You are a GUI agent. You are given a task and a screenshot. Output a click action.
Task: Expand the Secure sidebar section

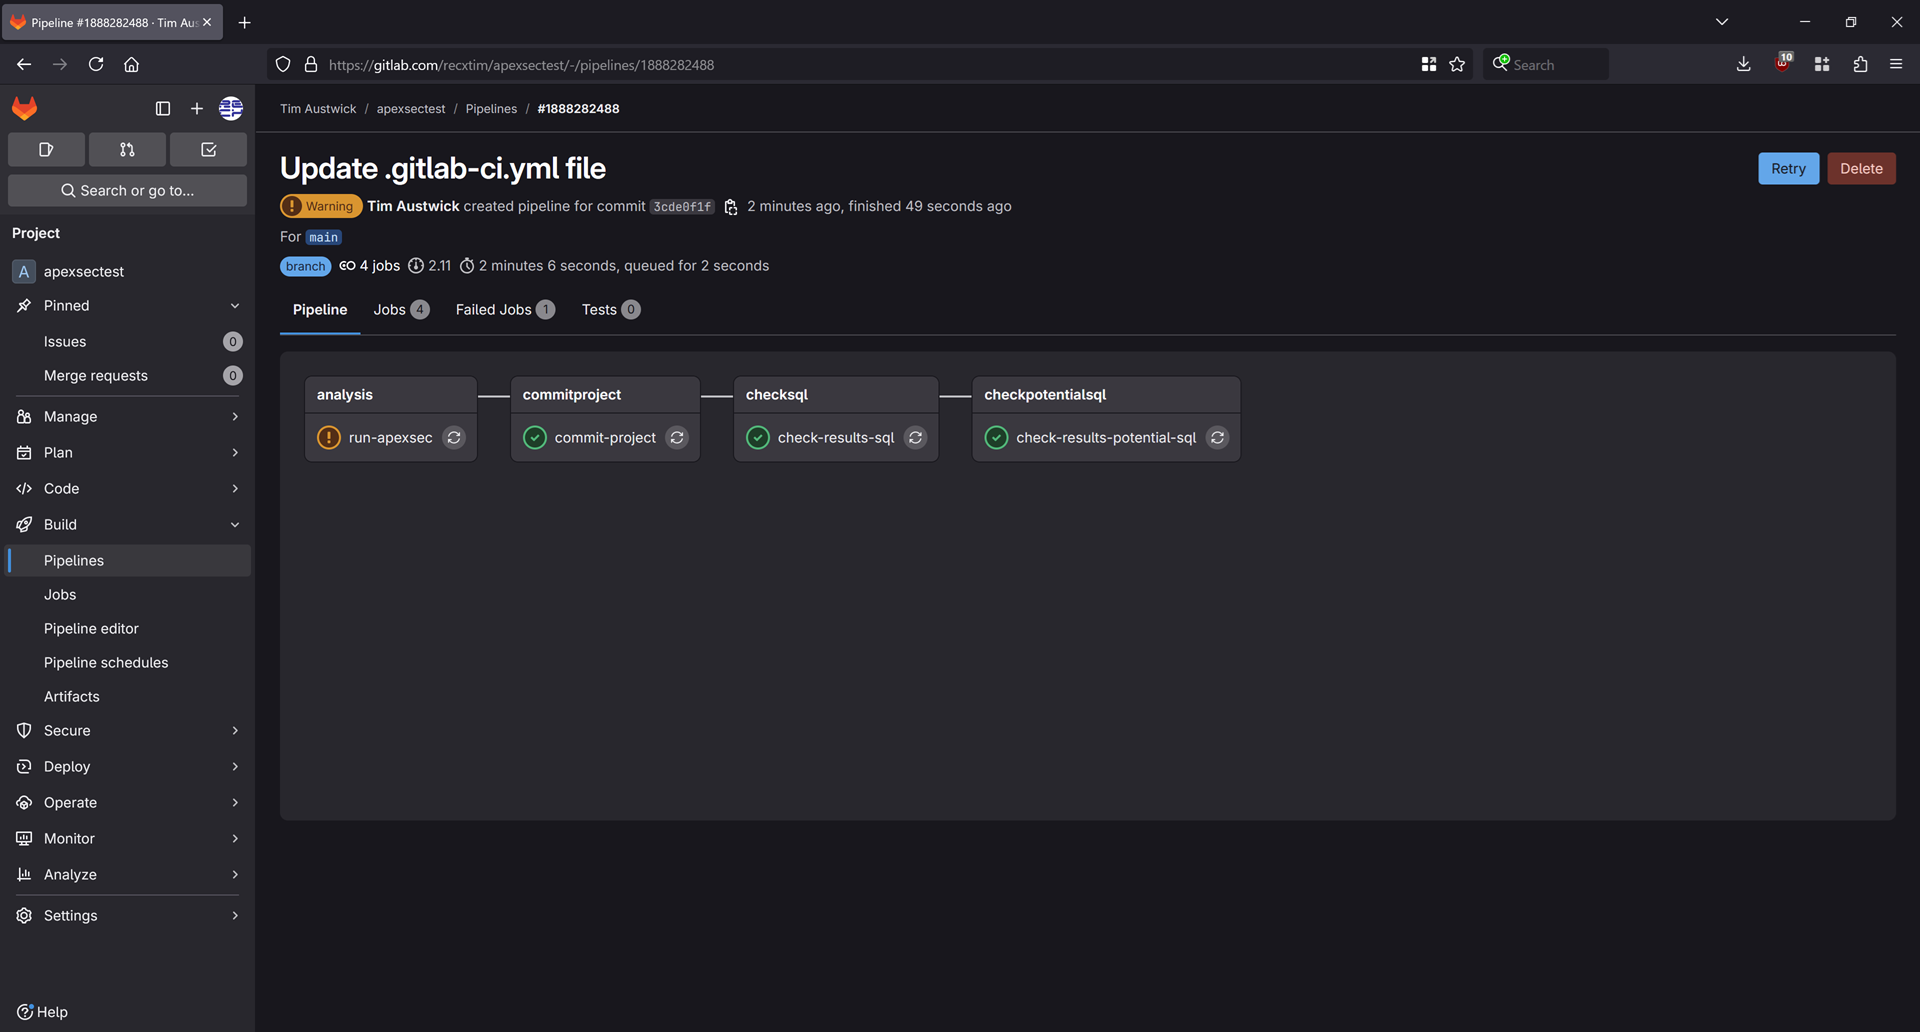[x=127, y=731]
